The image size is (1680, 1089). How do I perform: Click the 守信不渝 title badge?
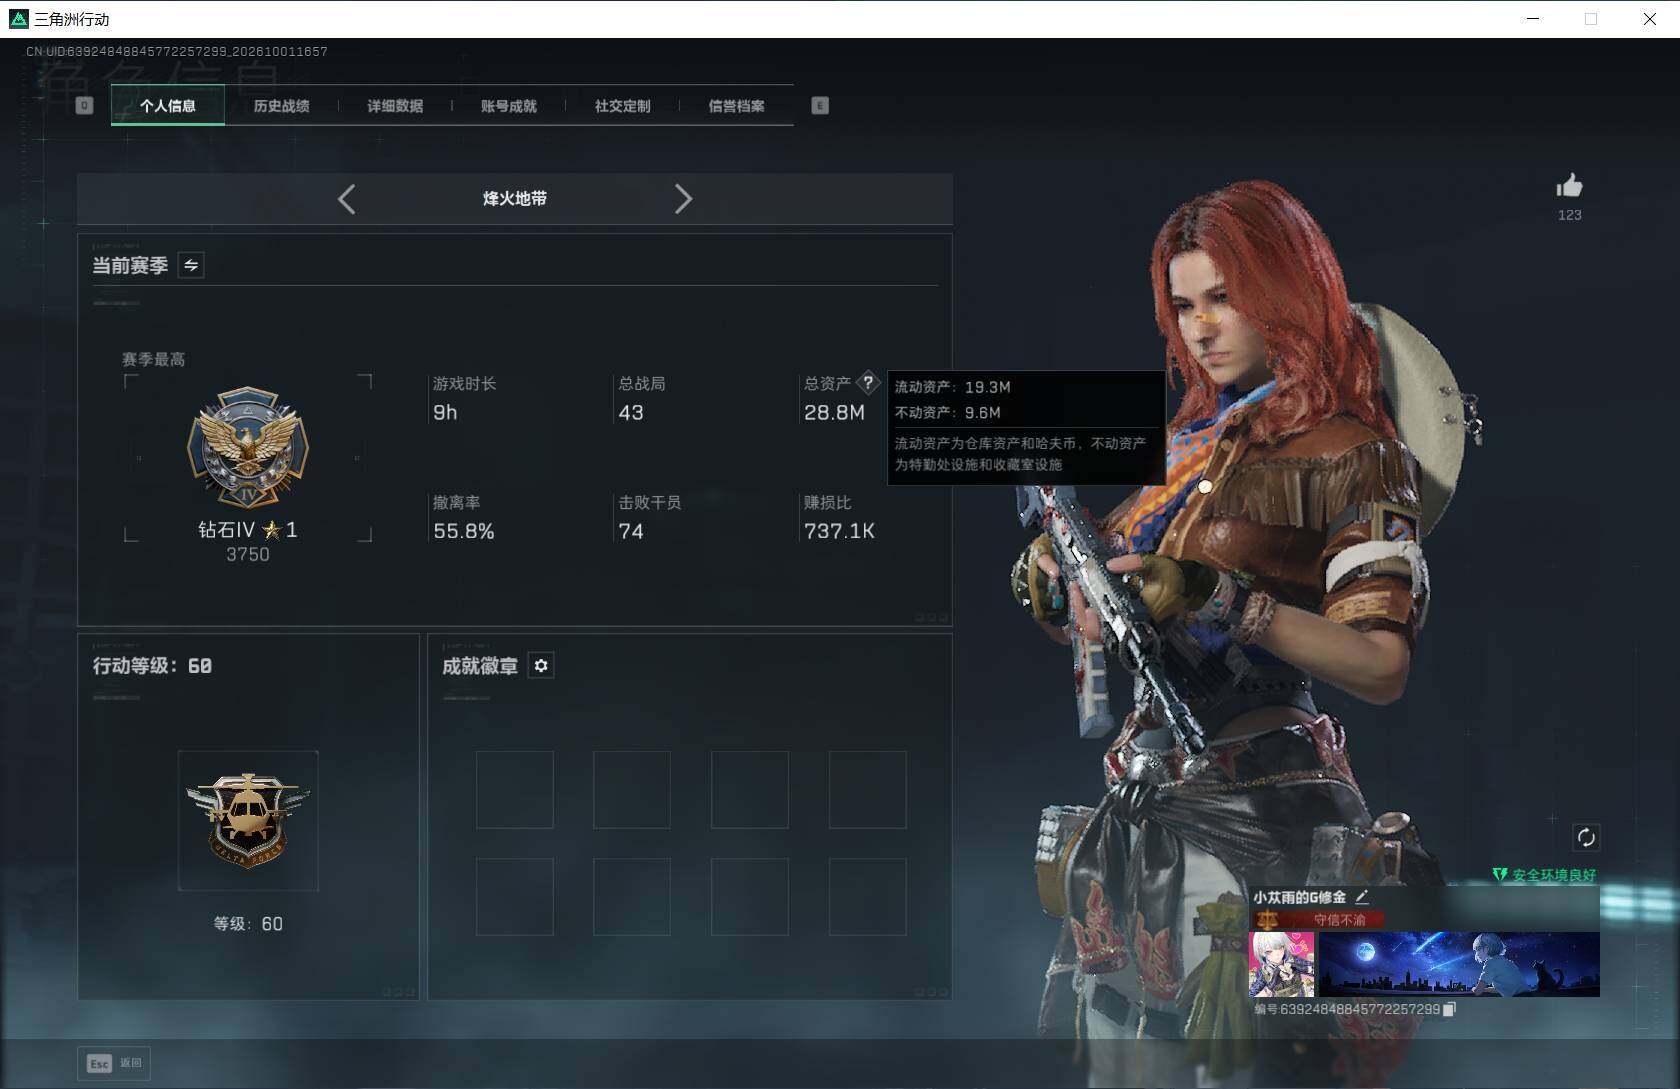tap(1320, 919)
